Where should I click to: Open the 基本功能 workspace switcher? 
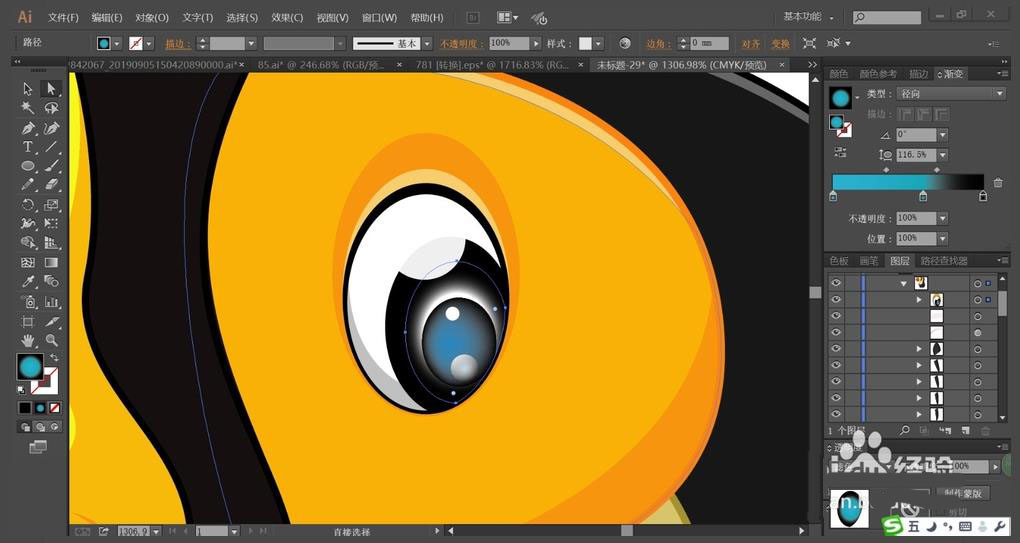point(809,17)
